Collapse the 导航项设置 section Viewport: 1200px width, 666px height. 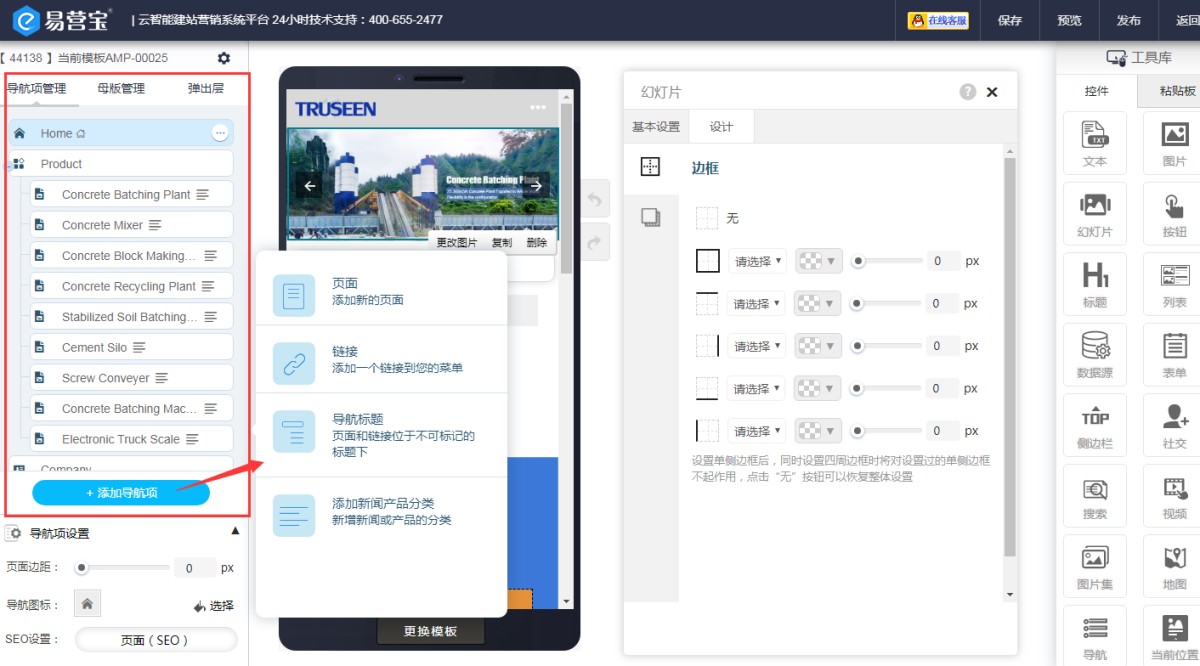coord(235,532)
